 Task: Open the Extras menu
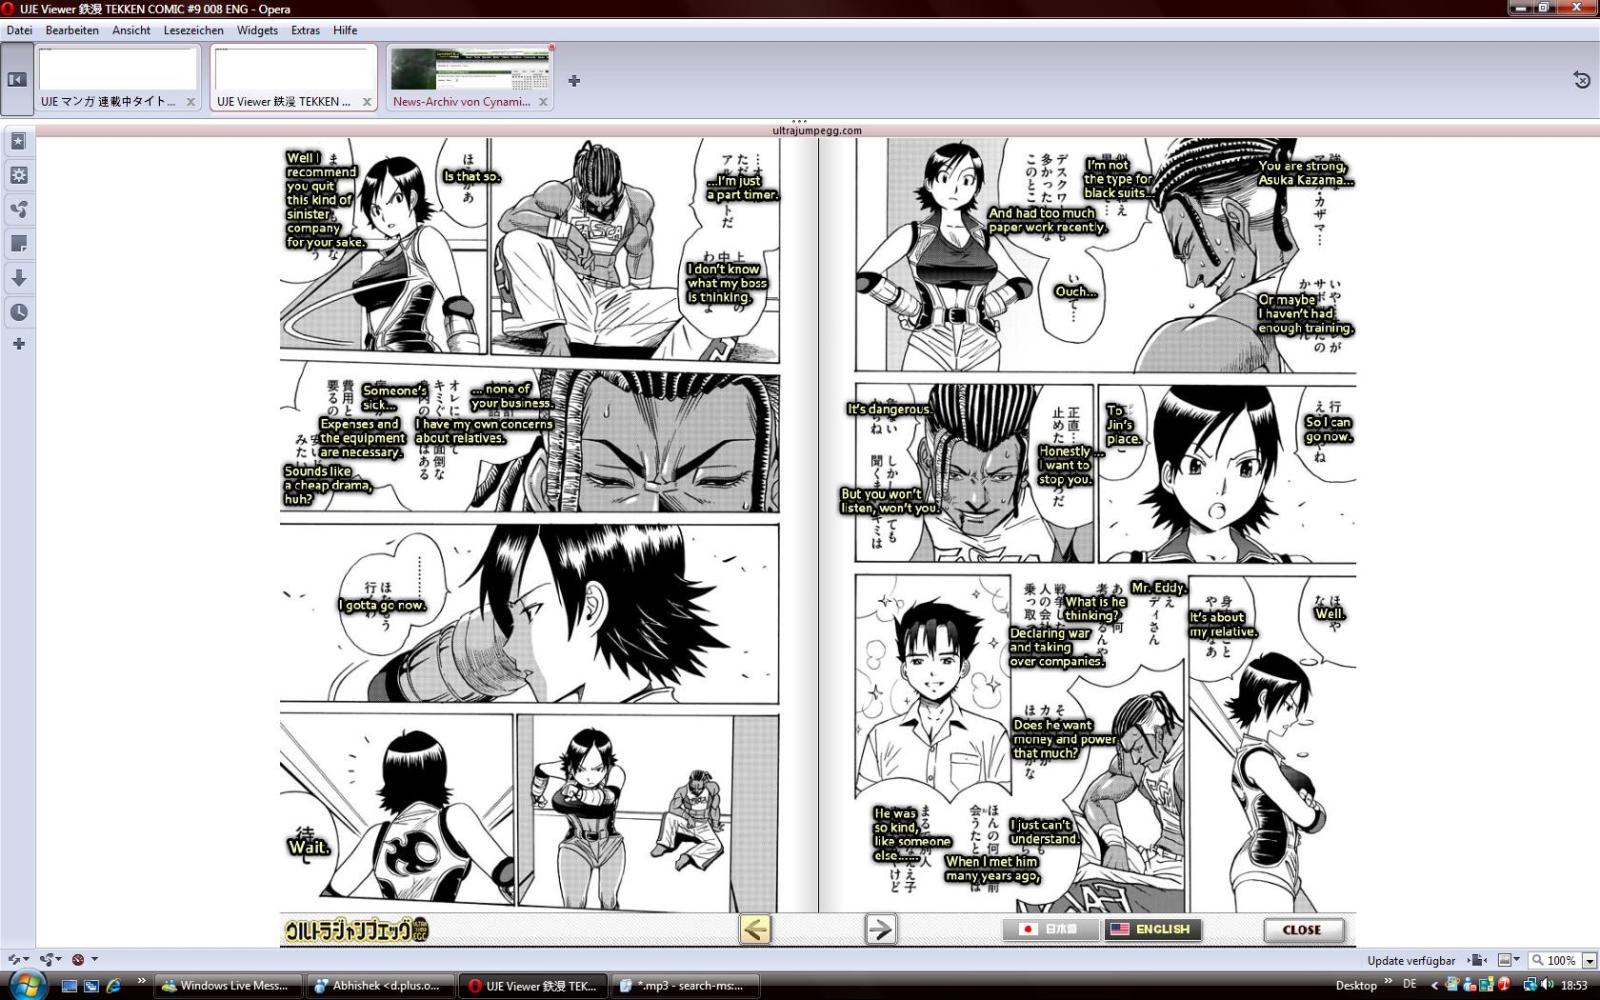point(305,30)
